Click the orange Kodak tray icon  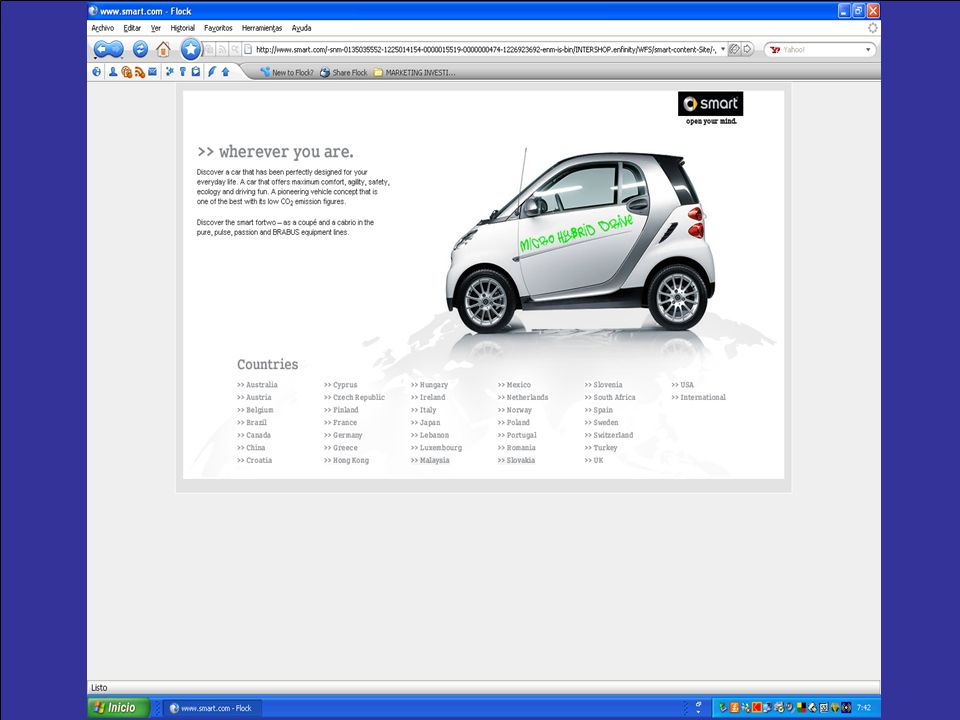coord(757,708)
